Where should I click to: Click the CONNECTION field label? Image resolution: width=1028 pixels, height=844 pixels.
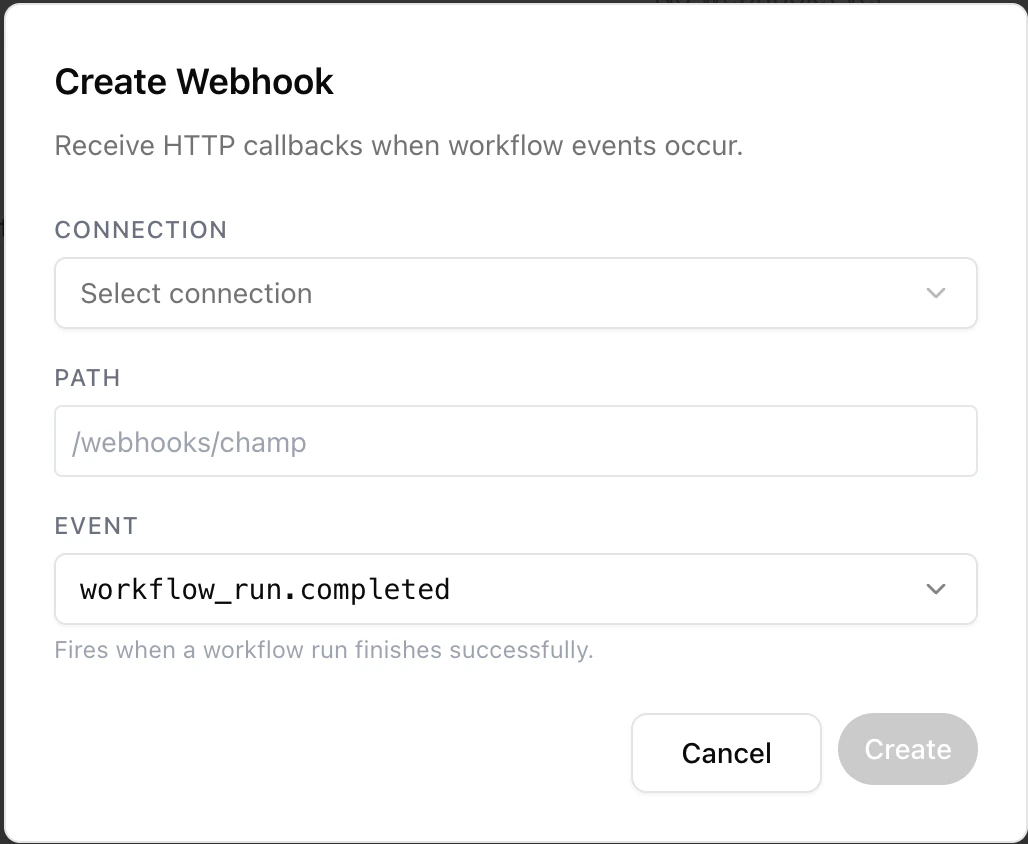pyautogui.click(x=140, y=230)
